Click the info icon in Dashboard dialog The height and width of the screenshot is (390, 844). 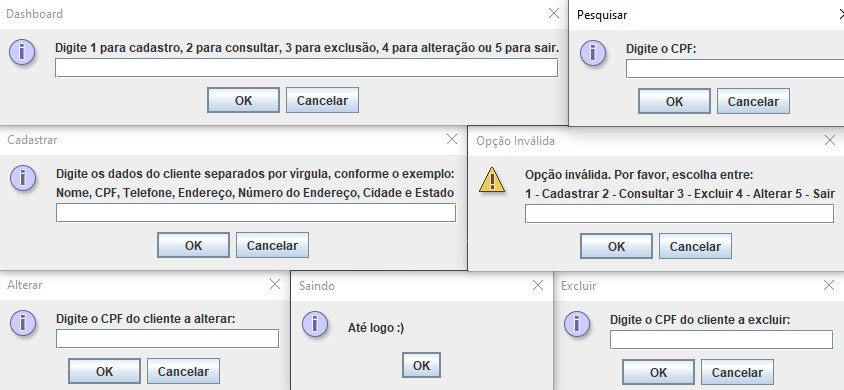[x=22, y=53]
